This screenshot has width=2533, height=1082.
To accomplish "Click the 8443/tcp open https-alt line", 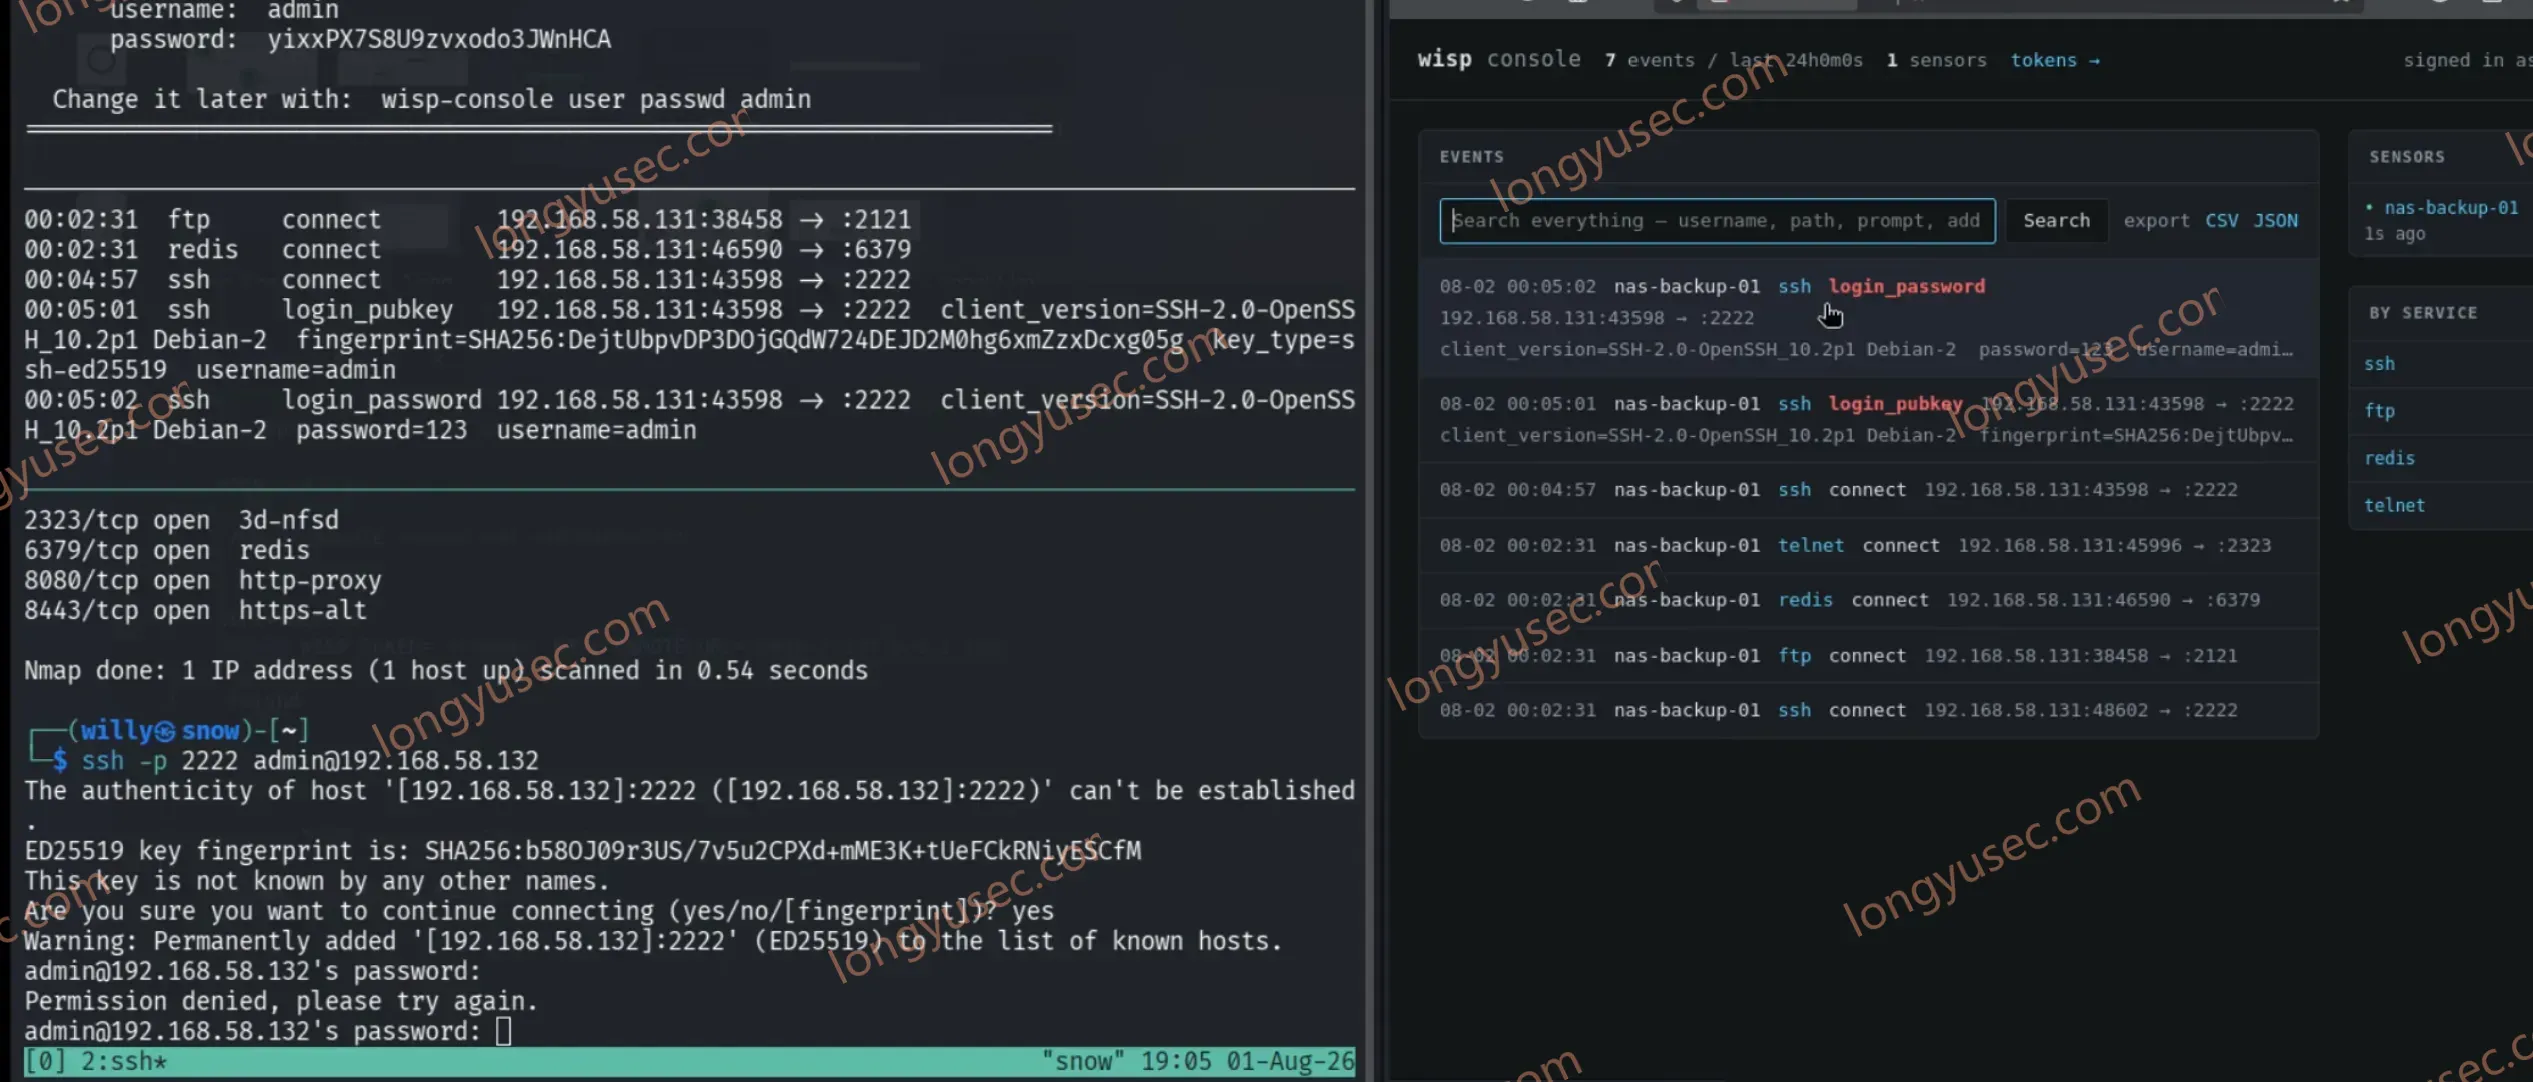I will pos(195,611).
